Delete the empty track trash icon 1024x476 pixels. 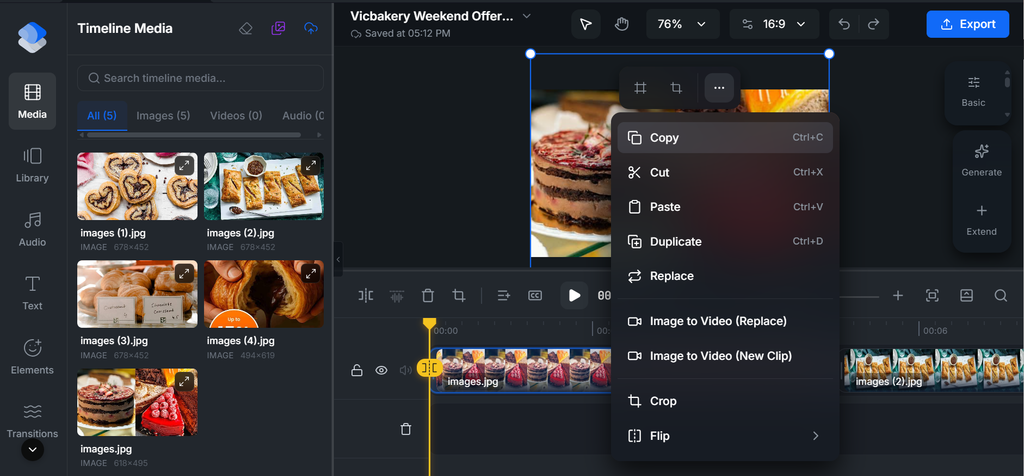click(x=406, y=429)
